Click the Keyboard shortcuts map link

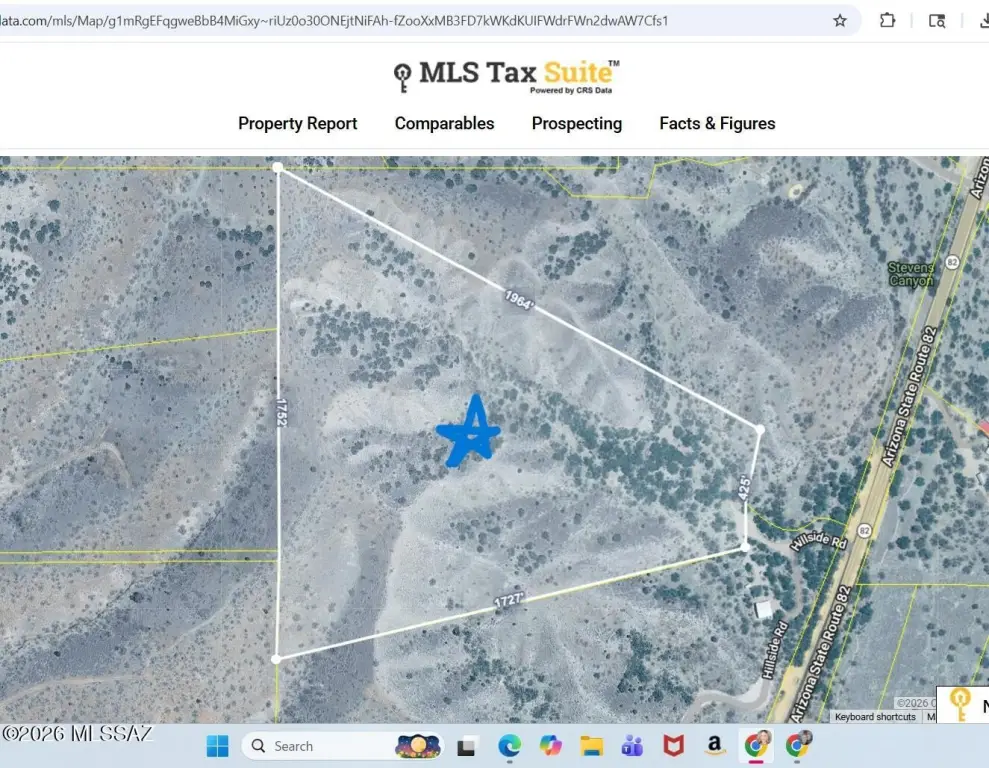pyautogui.click(x=875, y=717)
